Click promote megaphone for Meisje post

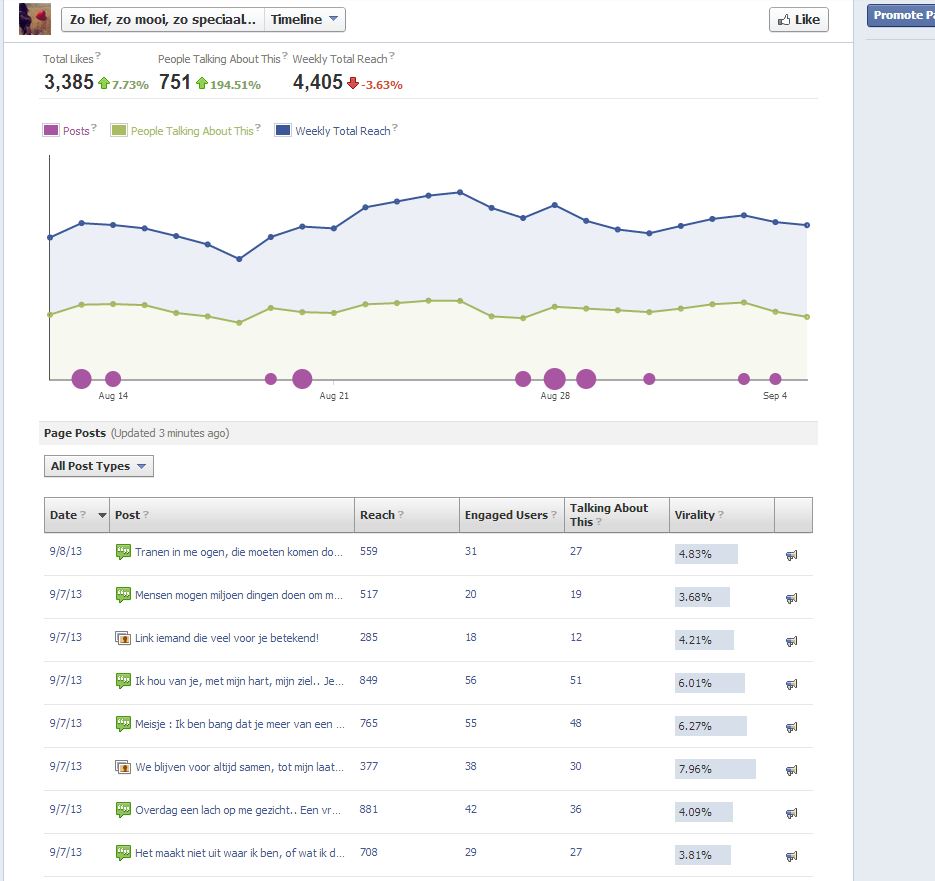pos(791,727)
